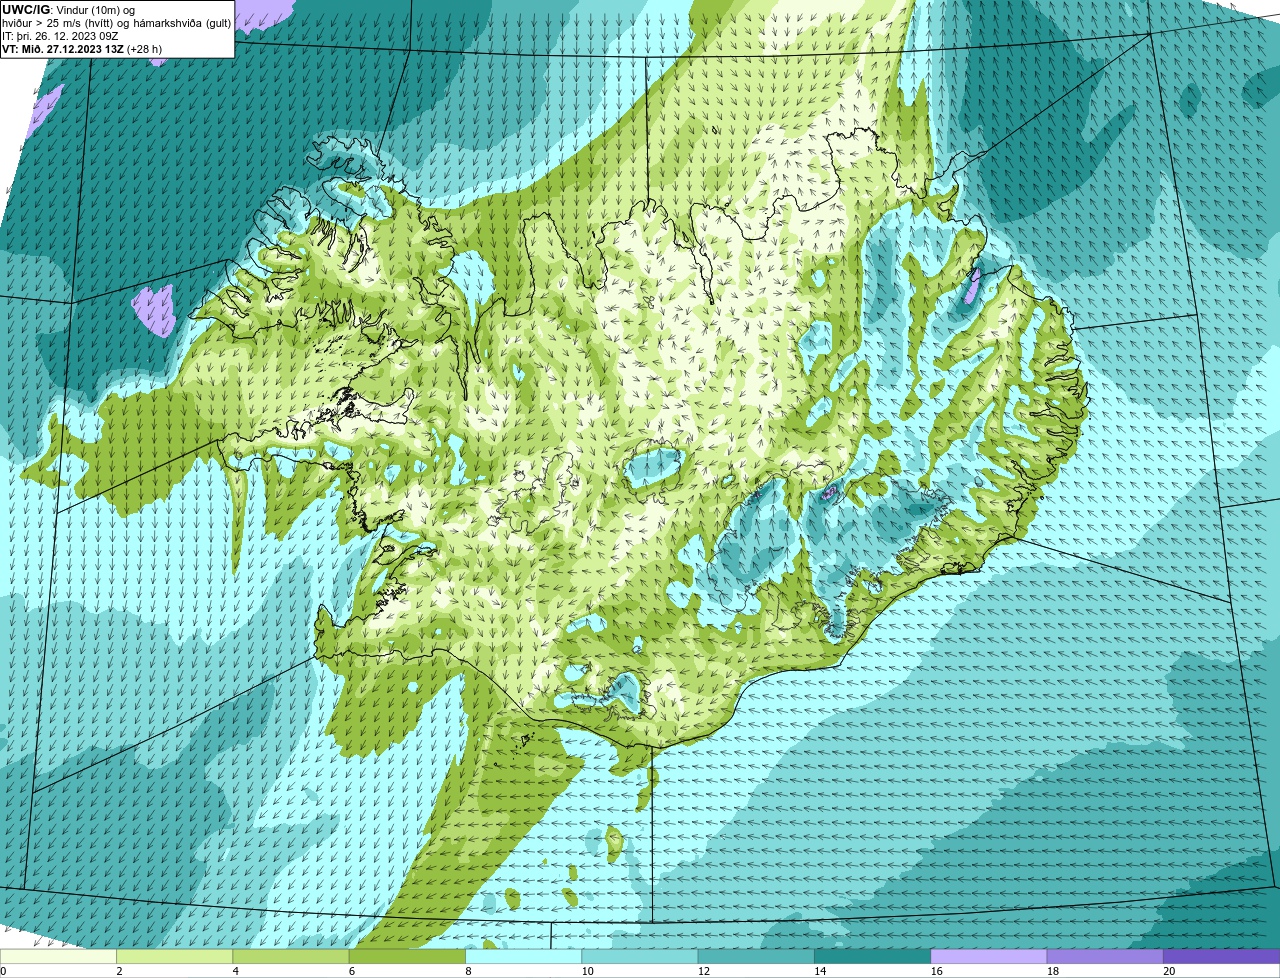Click the legend scale label "2"

119,971
